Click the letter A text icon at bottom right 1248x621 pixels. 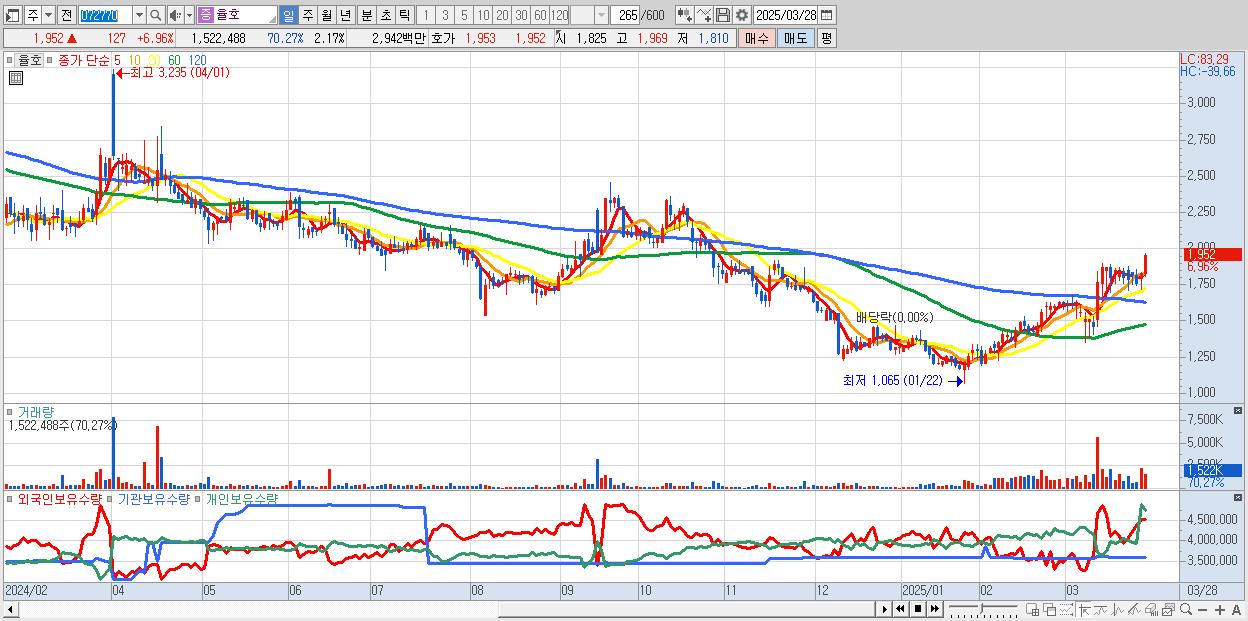[x=1237, y=609]
